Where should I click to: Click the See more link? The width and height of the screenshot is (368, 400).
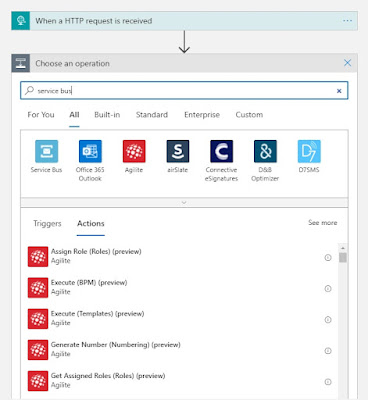pos(322,222)
